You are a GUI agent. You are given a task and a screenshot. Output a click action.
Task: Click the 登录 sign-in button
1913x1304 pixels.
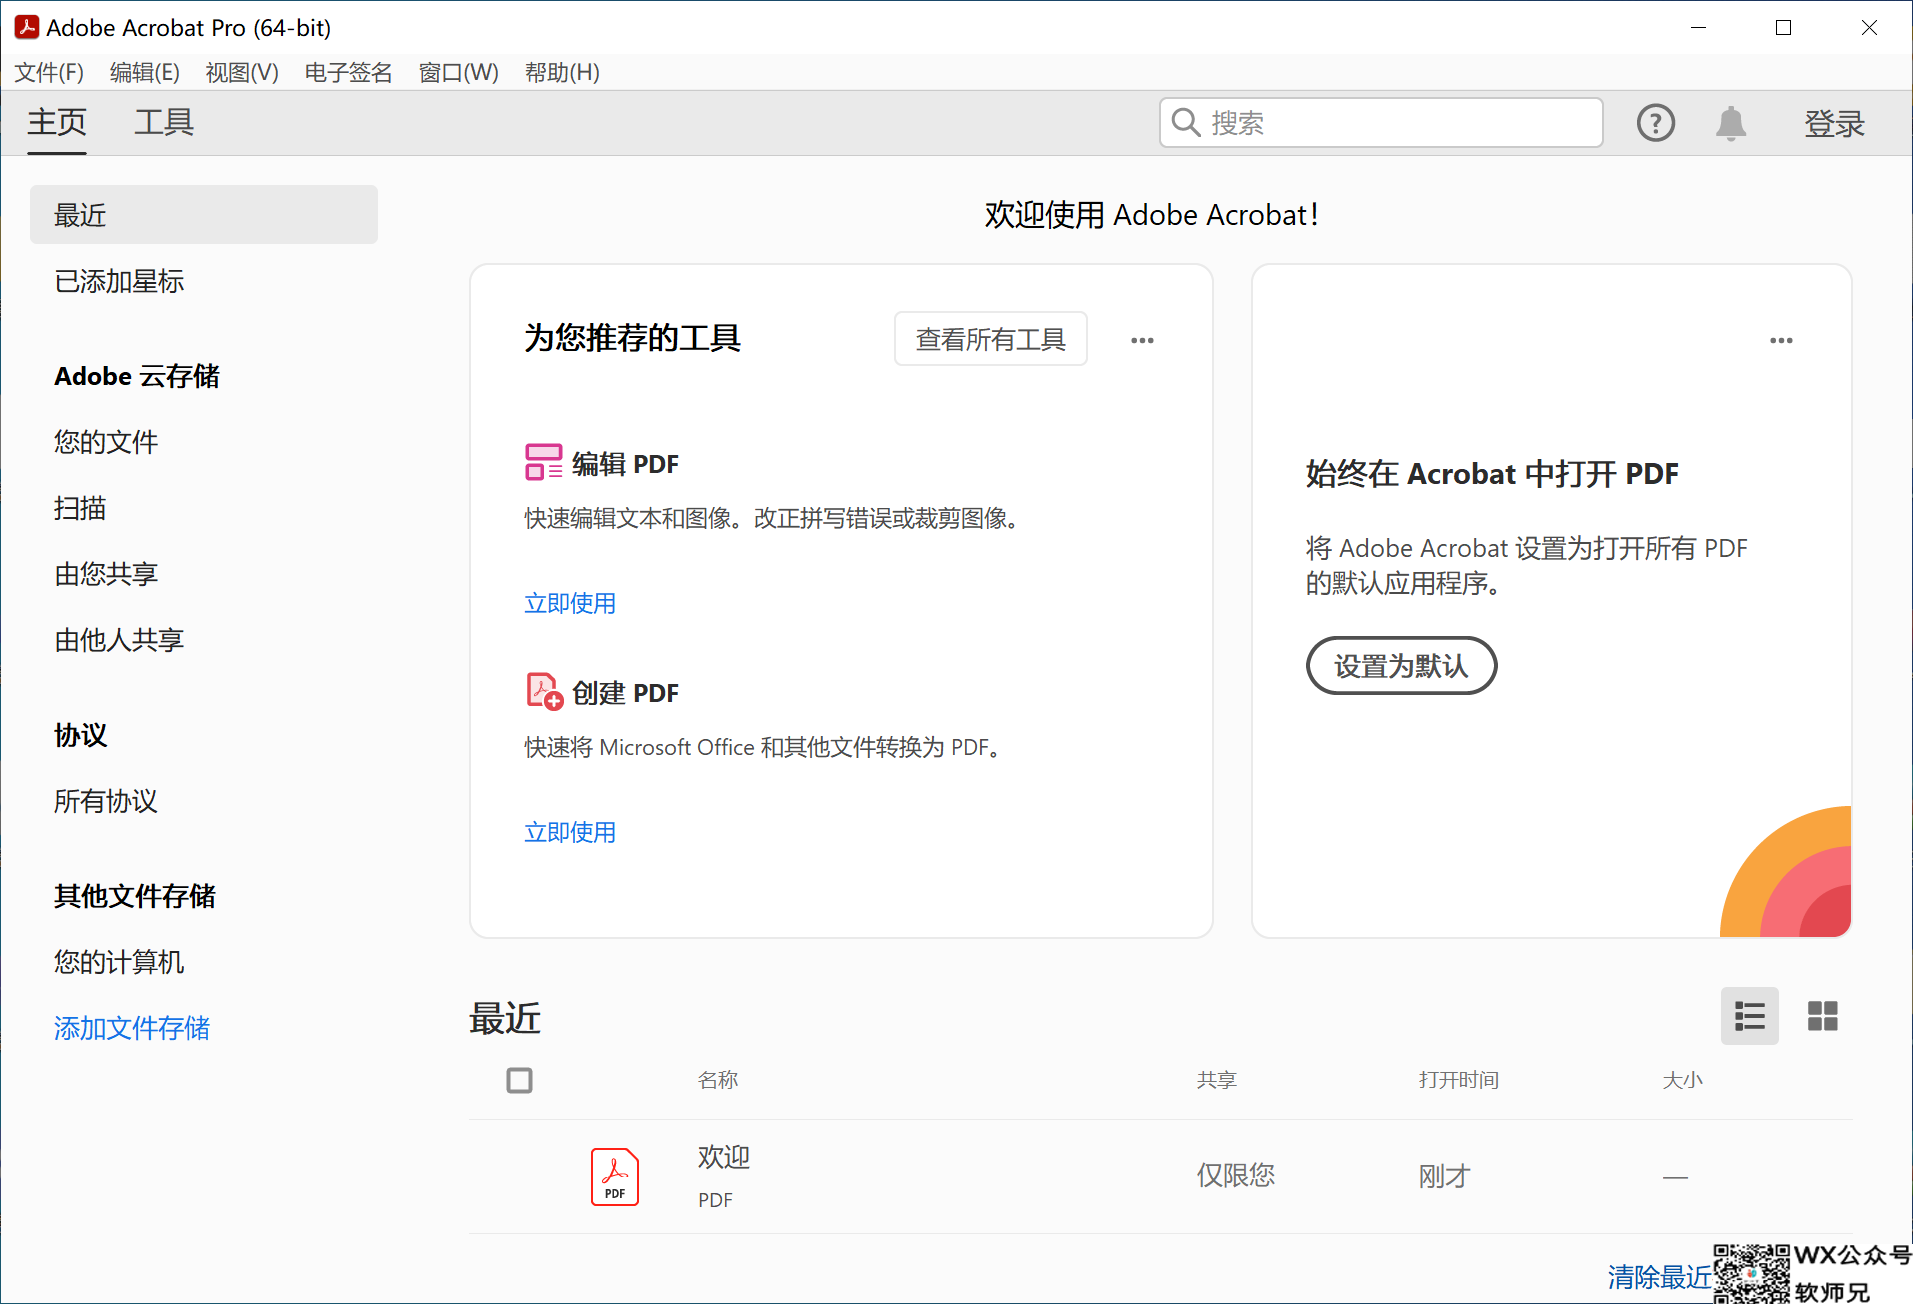(x=1834, y=124)
